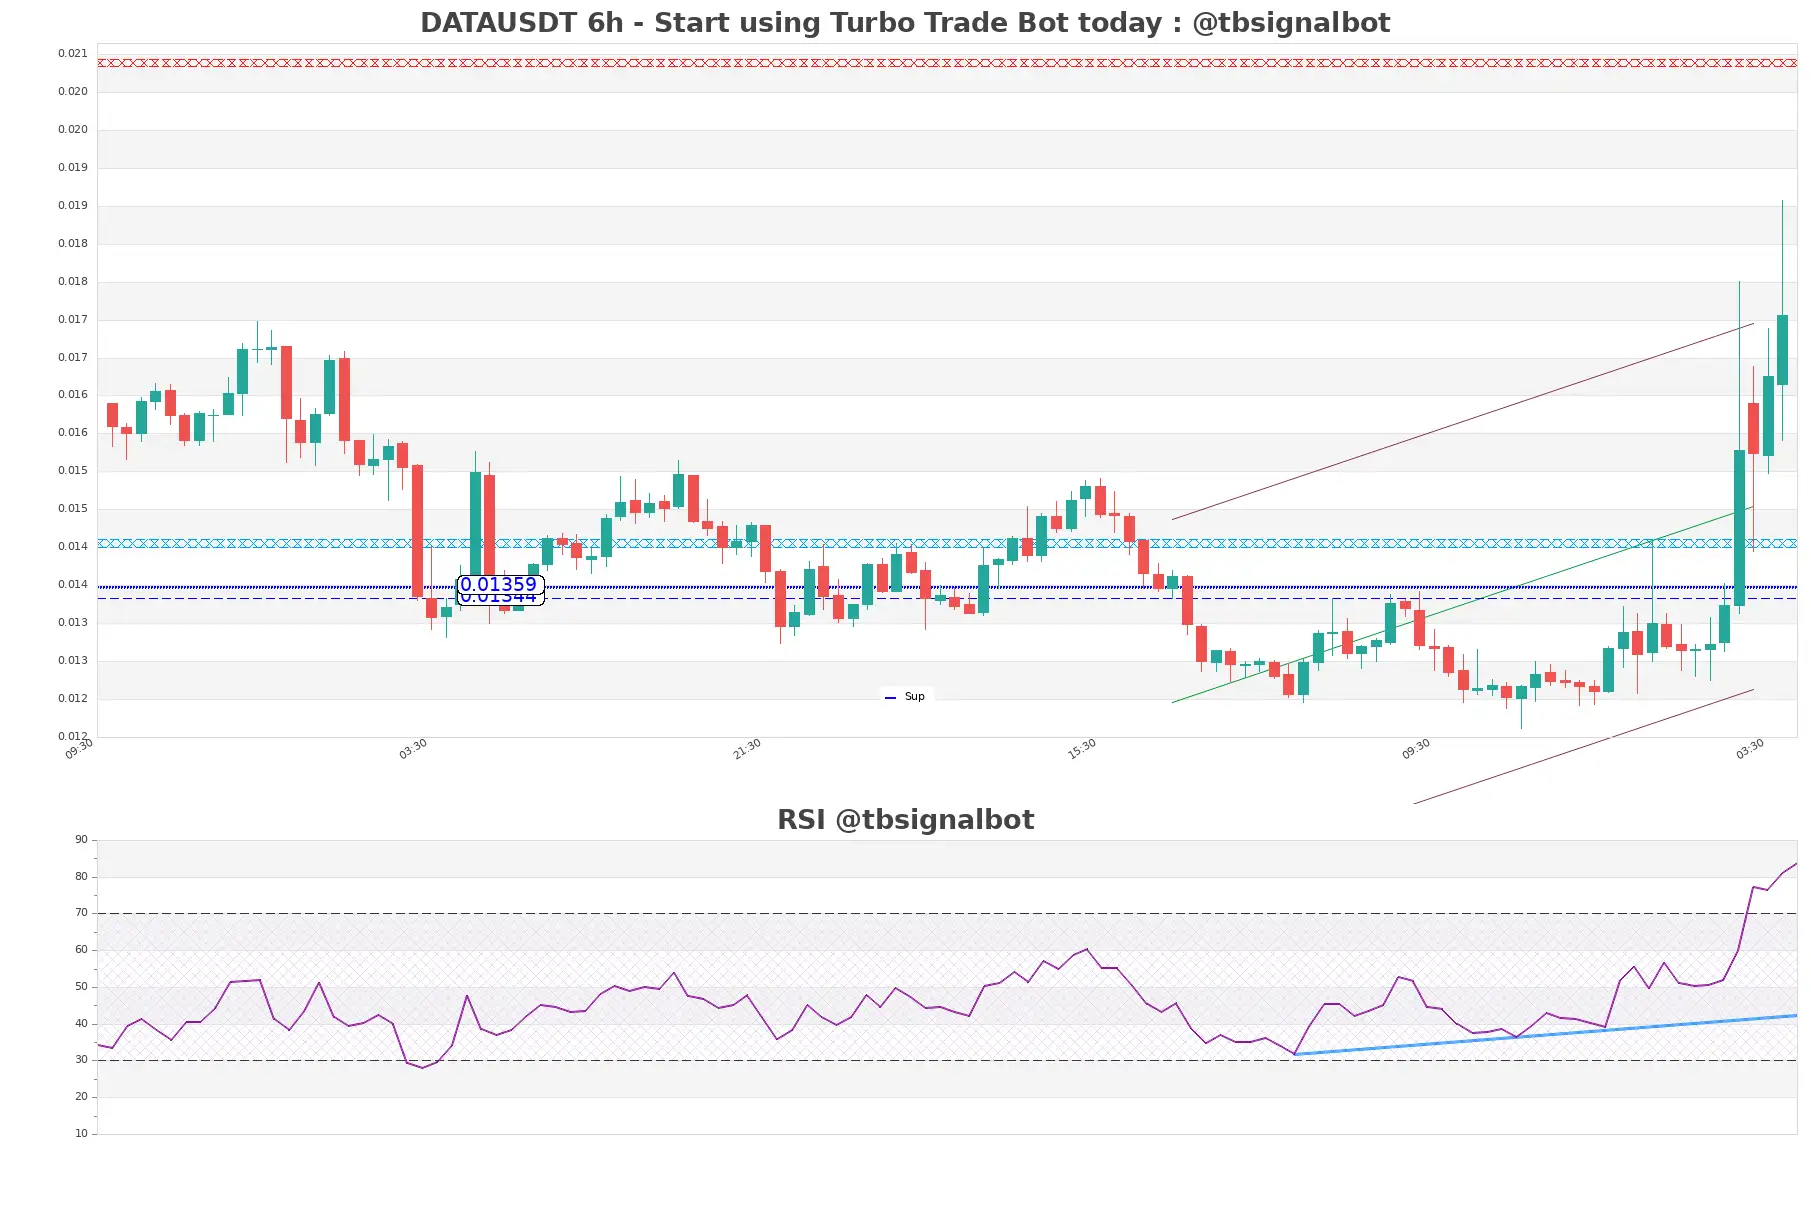Click the RSI @tbsignalbot panel title
The width and height of the screenshot is (1811, 1208).
pyautogui.click(x=905, y=820)
